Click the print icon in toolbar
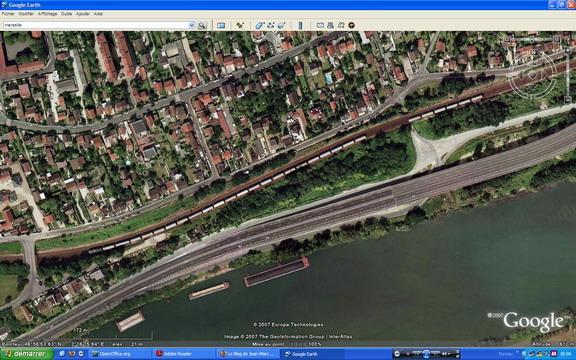 tap(330, 25)
